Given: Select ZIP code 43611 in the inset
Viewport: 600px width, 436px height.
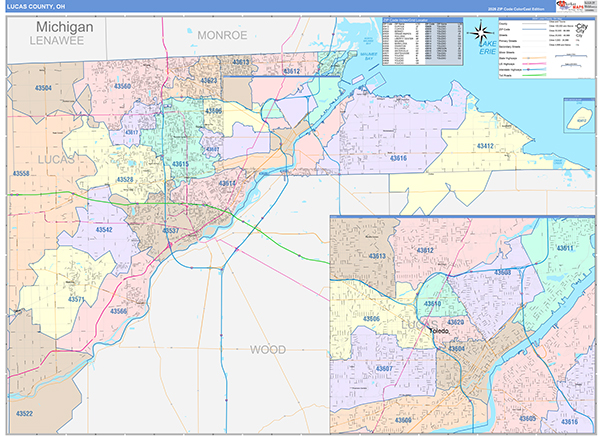Looking at the screenshot, I should coord(563,247).
